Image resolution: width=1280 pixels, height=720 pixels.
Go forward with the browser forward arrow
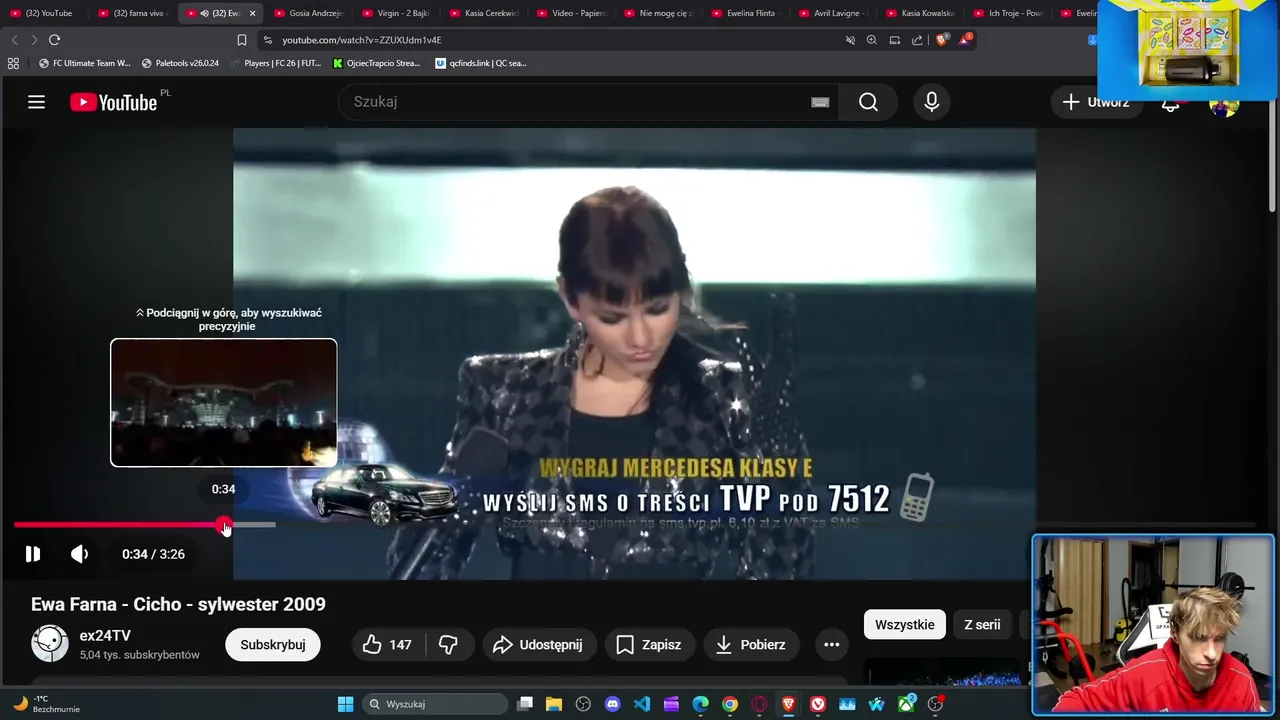(34, 40)
